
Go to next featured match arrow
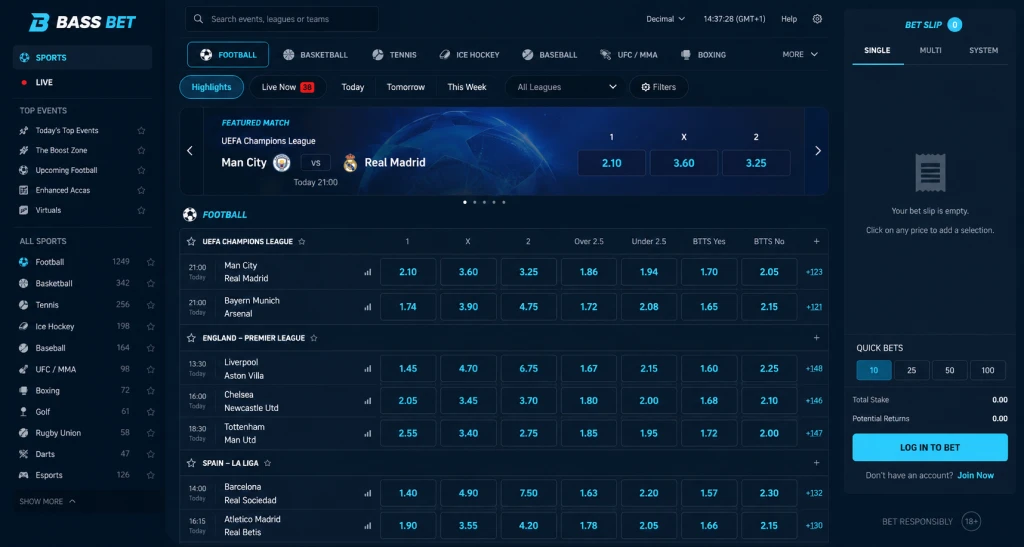tap(818, 151)
